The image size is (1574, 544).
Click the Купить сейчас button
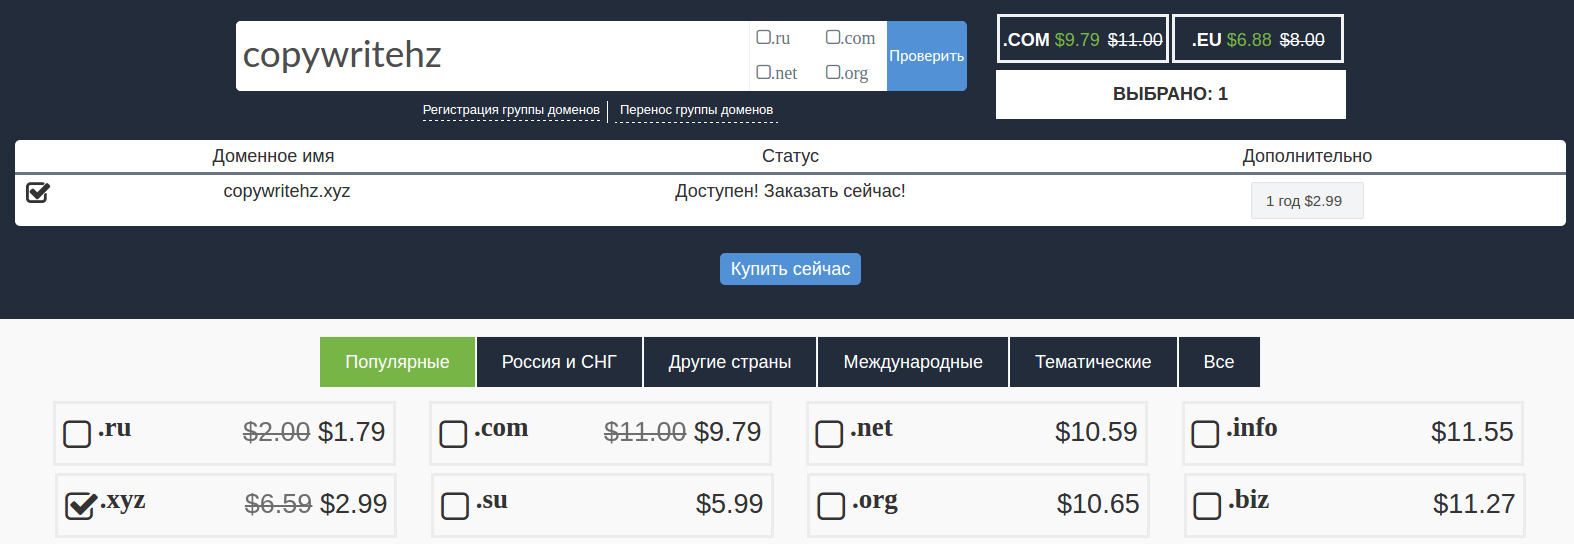[x=790, y=269]
